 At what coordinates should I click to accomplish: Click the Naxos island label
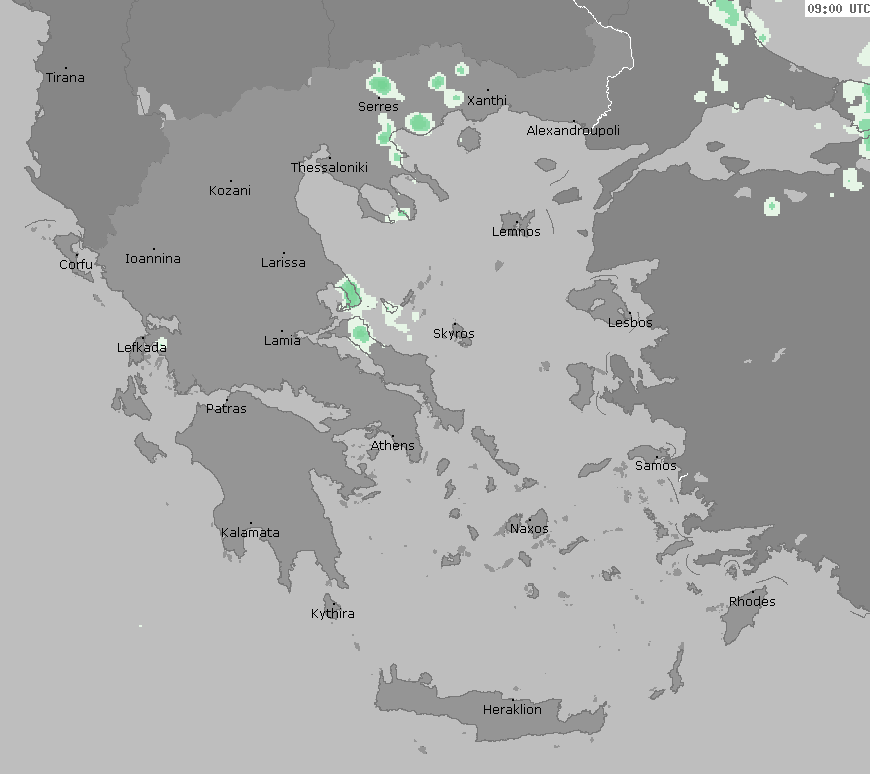529,529
